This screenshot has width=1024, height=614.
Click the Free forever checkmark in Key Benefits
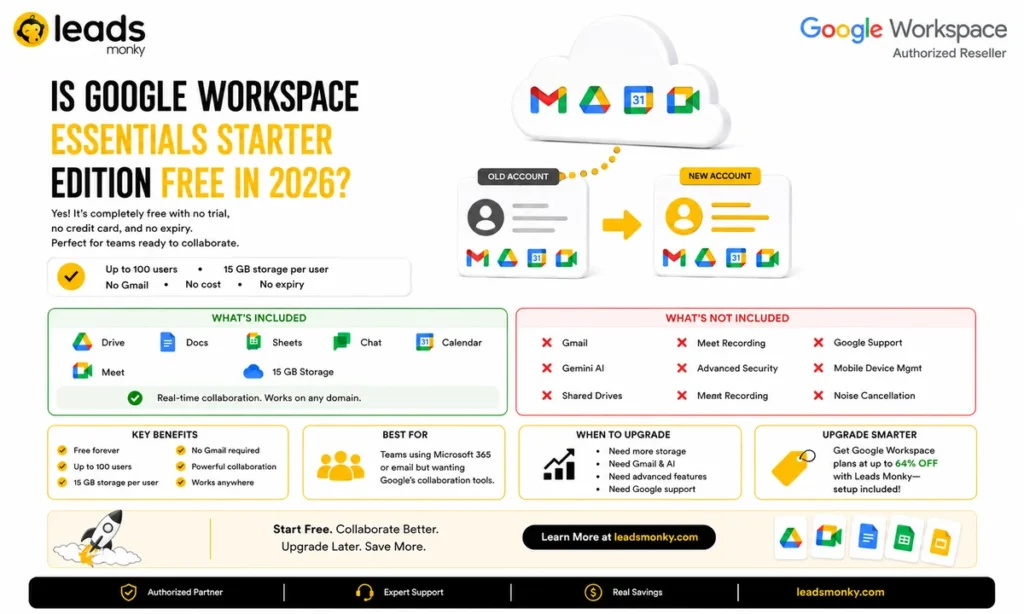pyautogui.click(x=62, y=450)
